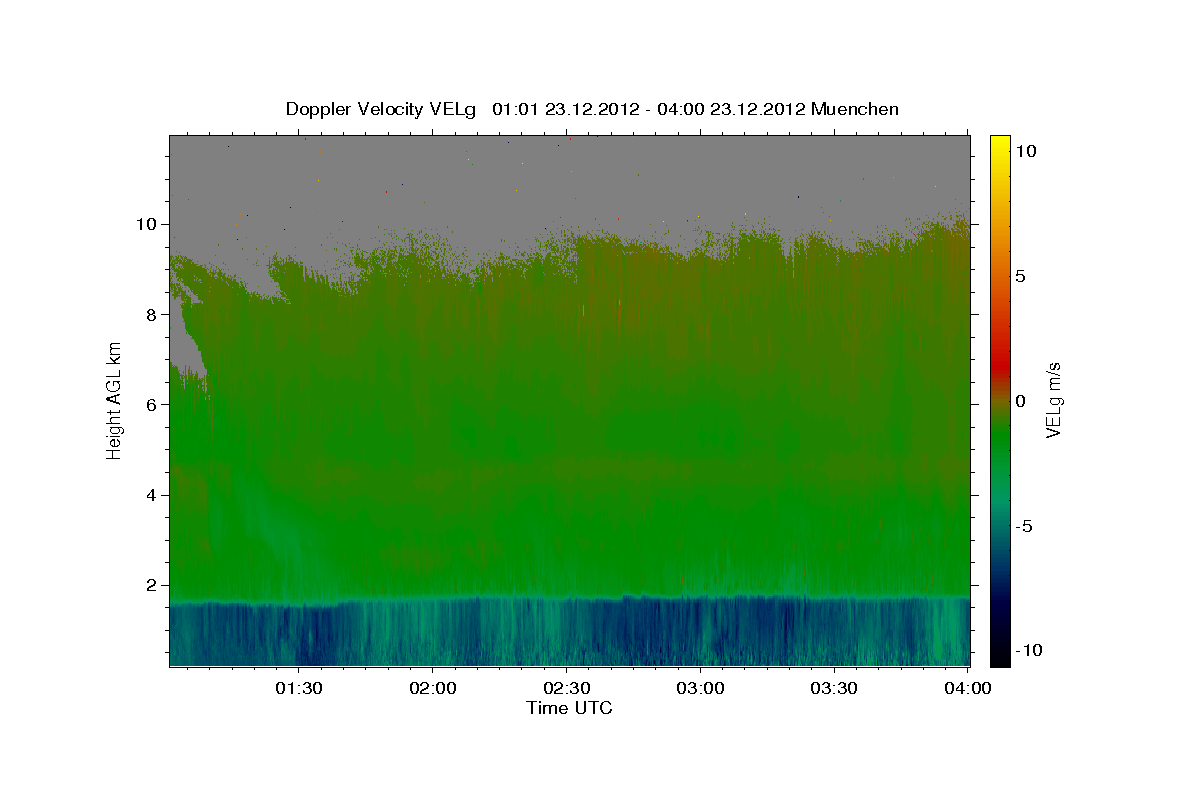Click the "VELg m/s" colorbar label
The width and height of the screenshot is (1200, 800).
pos(1053,400)
